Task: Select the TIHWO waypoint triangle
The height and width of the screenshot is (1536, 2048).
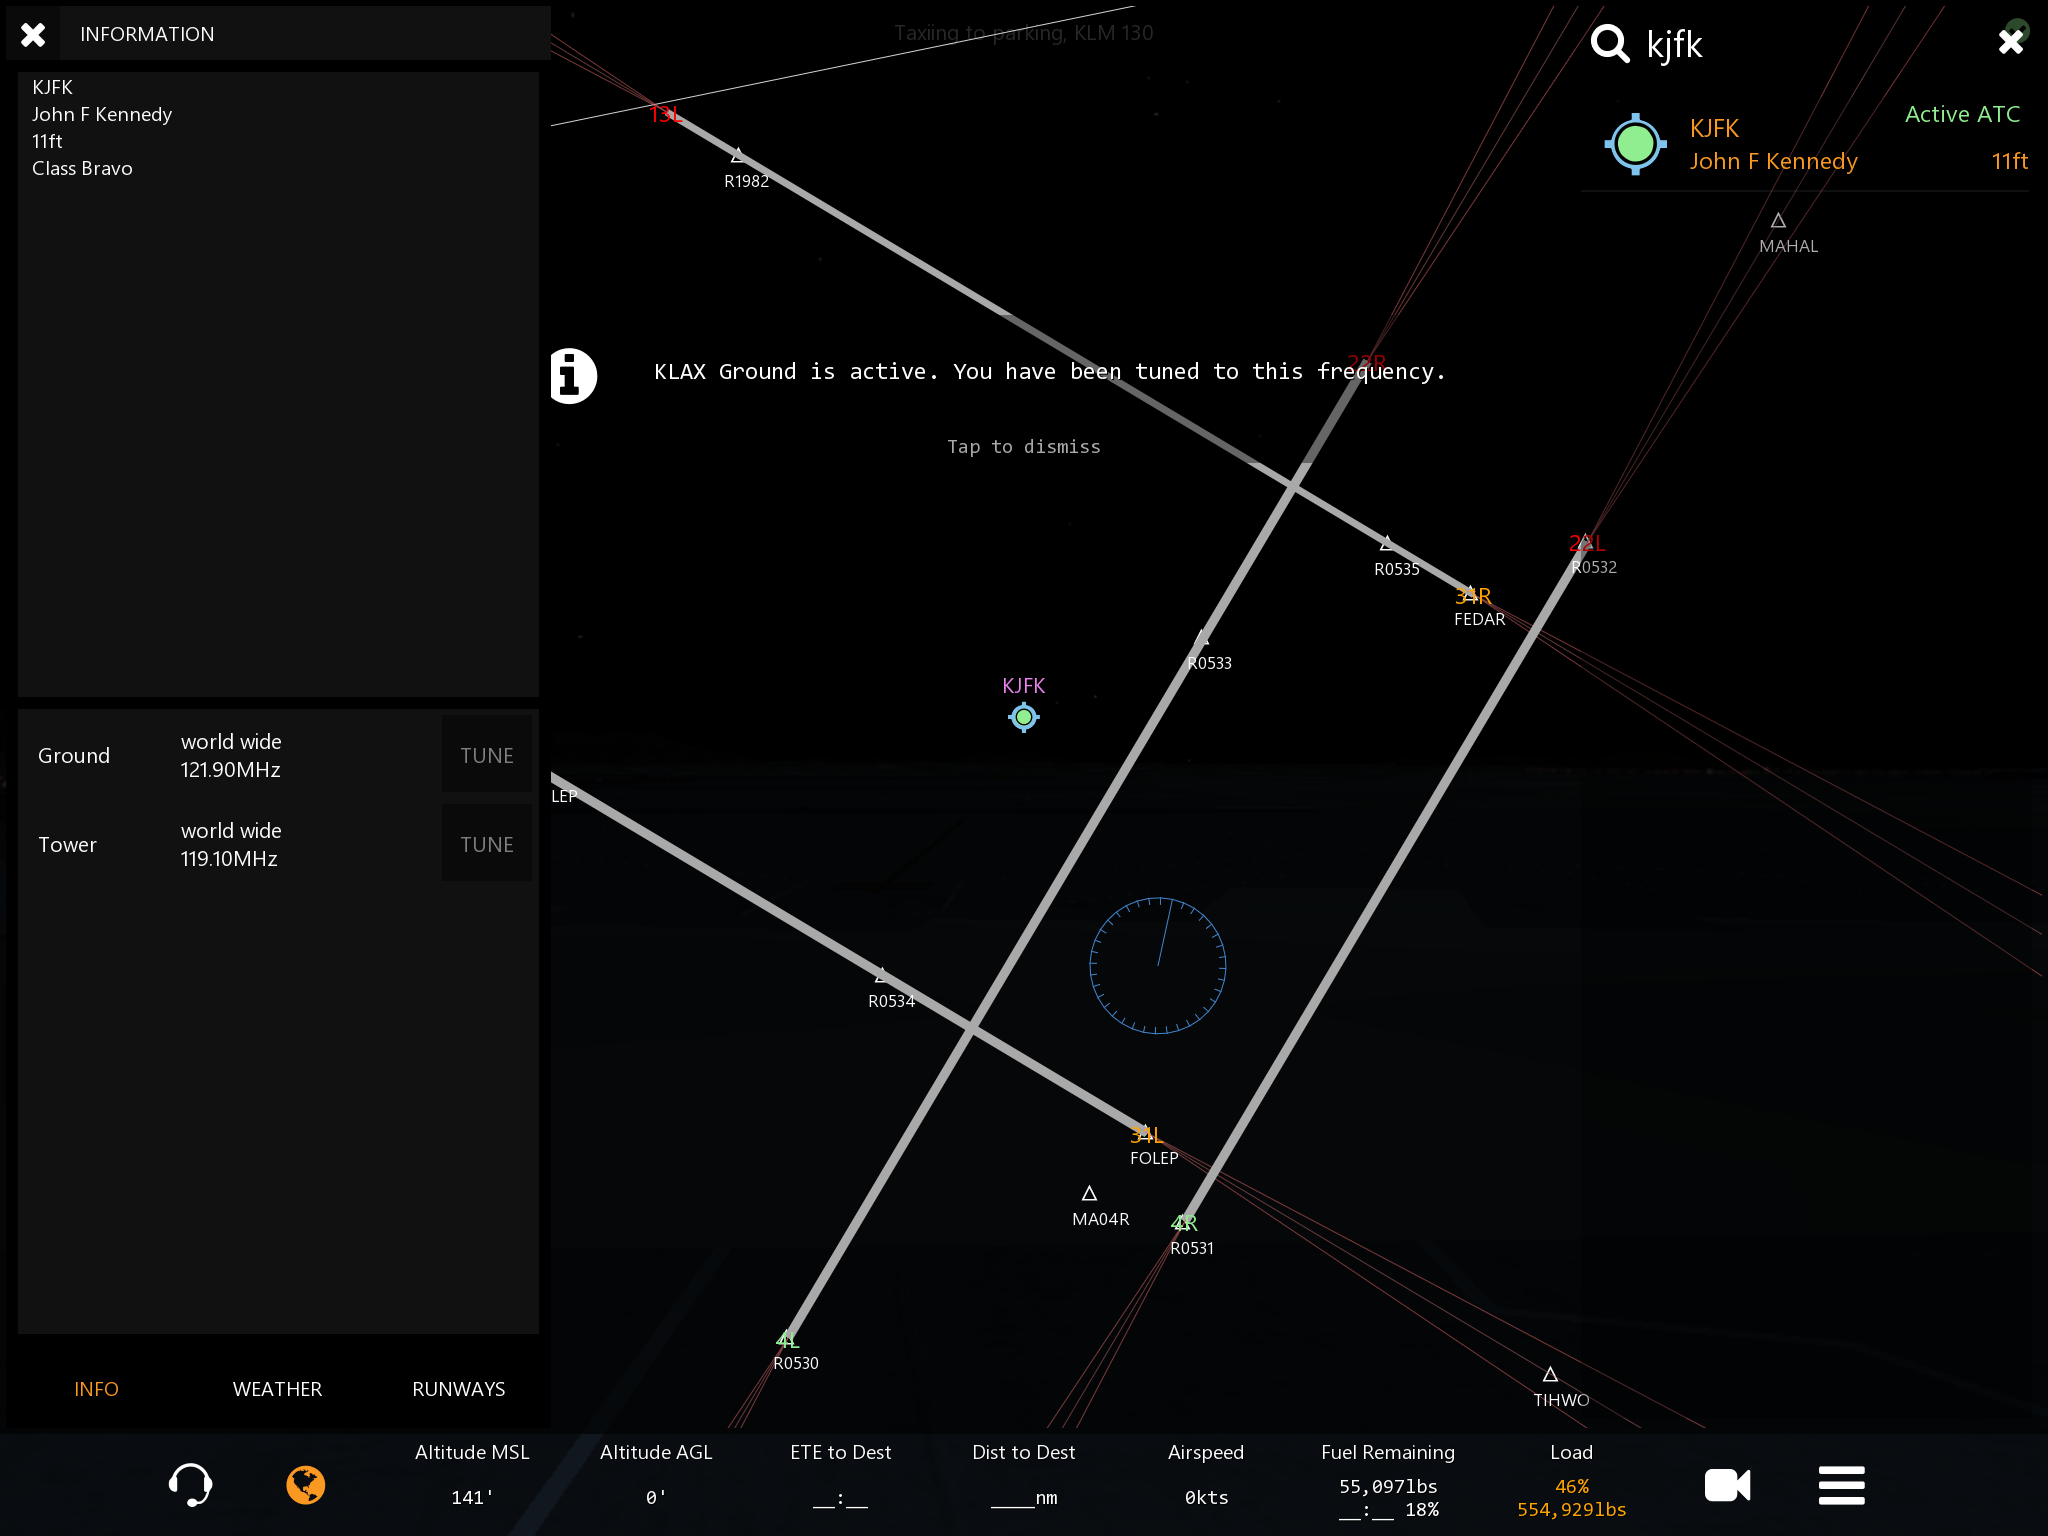Action: pyautogui.click(x=1550, y=1375)
